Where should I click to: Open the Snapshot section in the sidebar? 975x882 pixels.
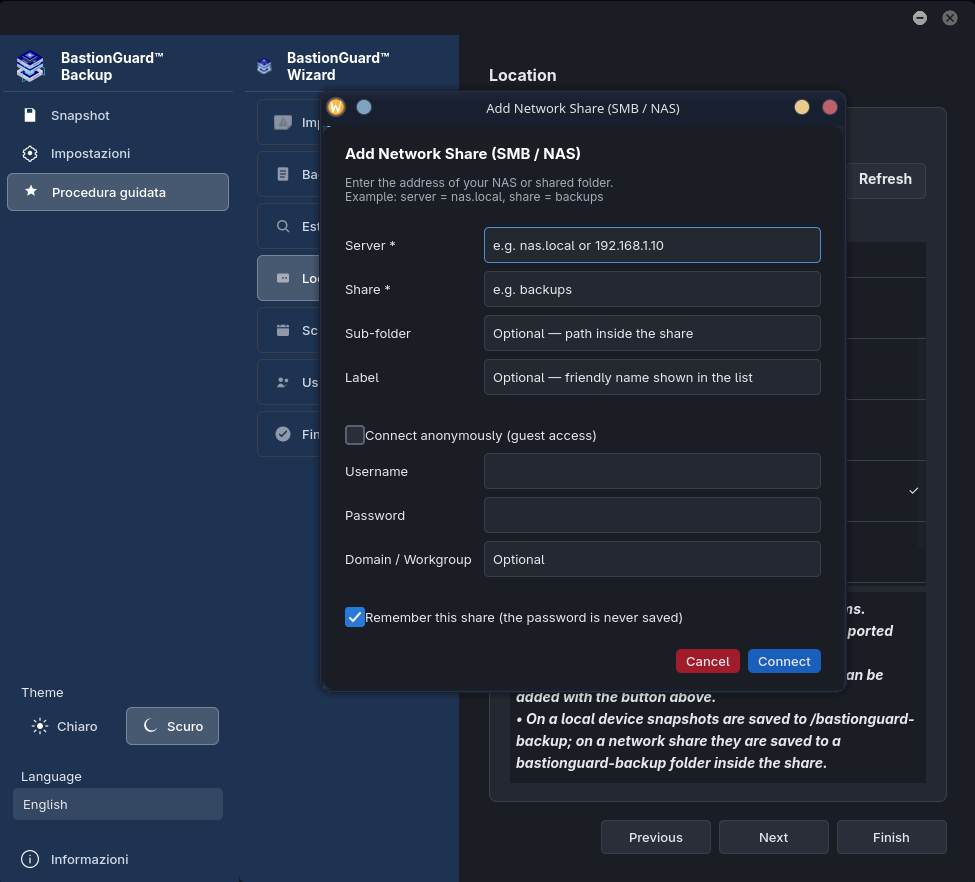(118, 115)
